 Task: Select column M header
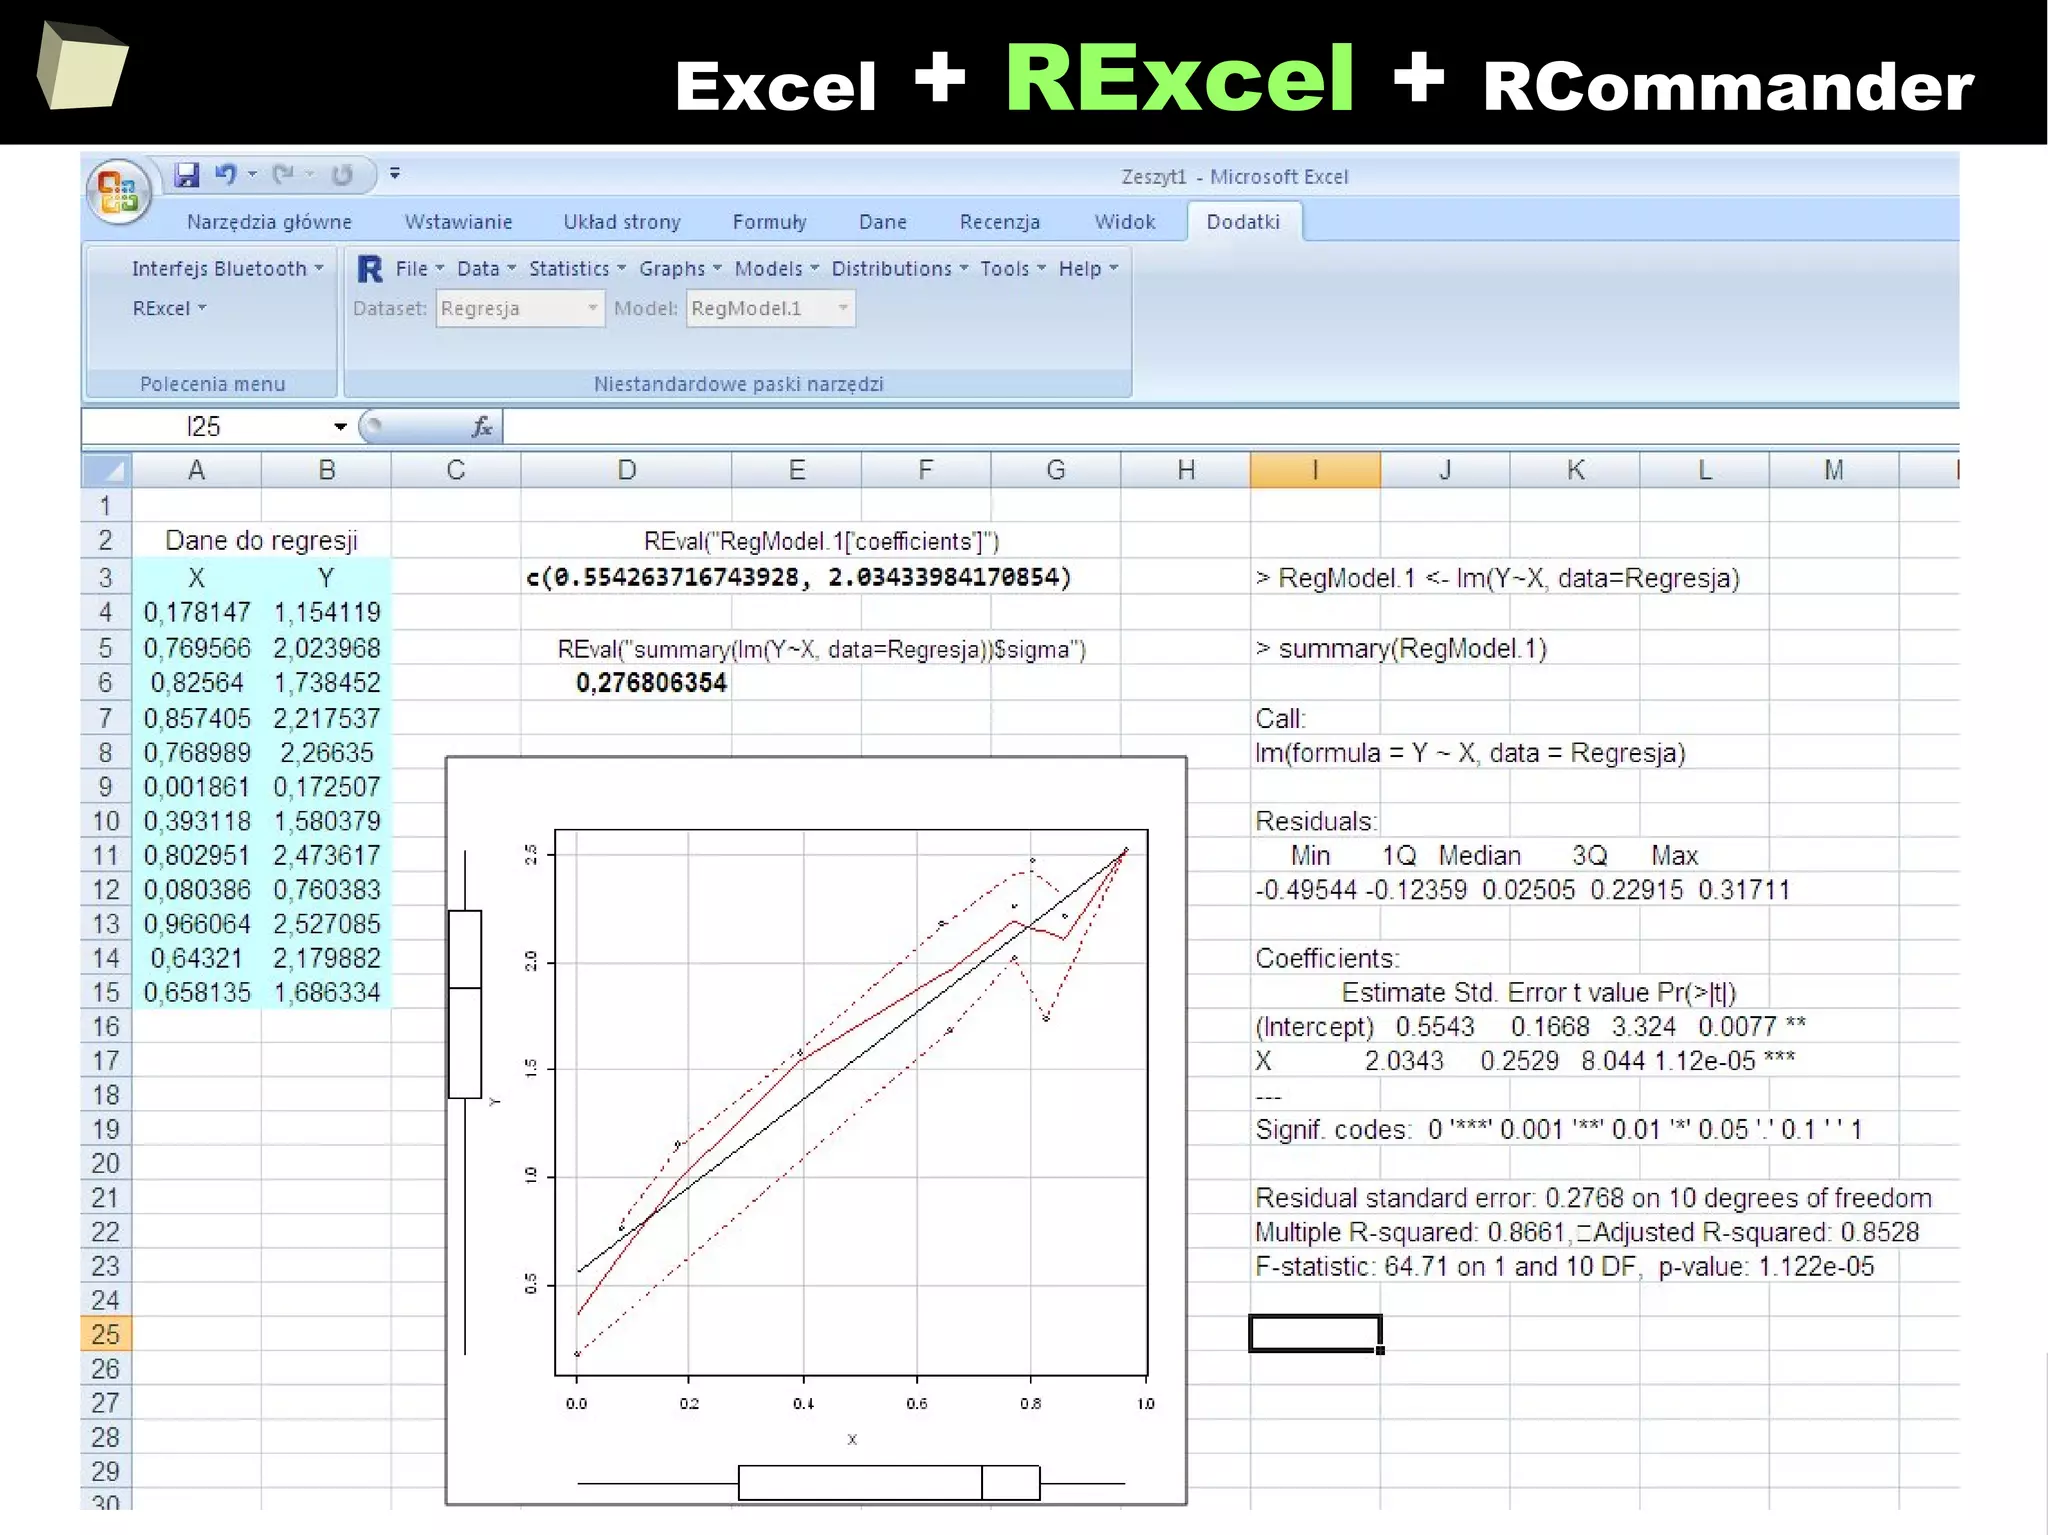(1833, 470)
